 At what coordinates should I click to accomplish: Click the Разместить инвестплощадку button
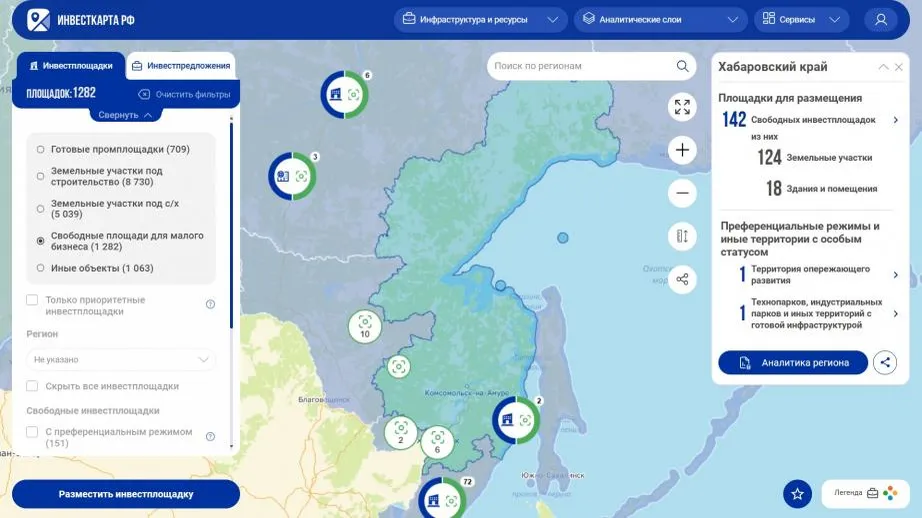pos(126,494)
